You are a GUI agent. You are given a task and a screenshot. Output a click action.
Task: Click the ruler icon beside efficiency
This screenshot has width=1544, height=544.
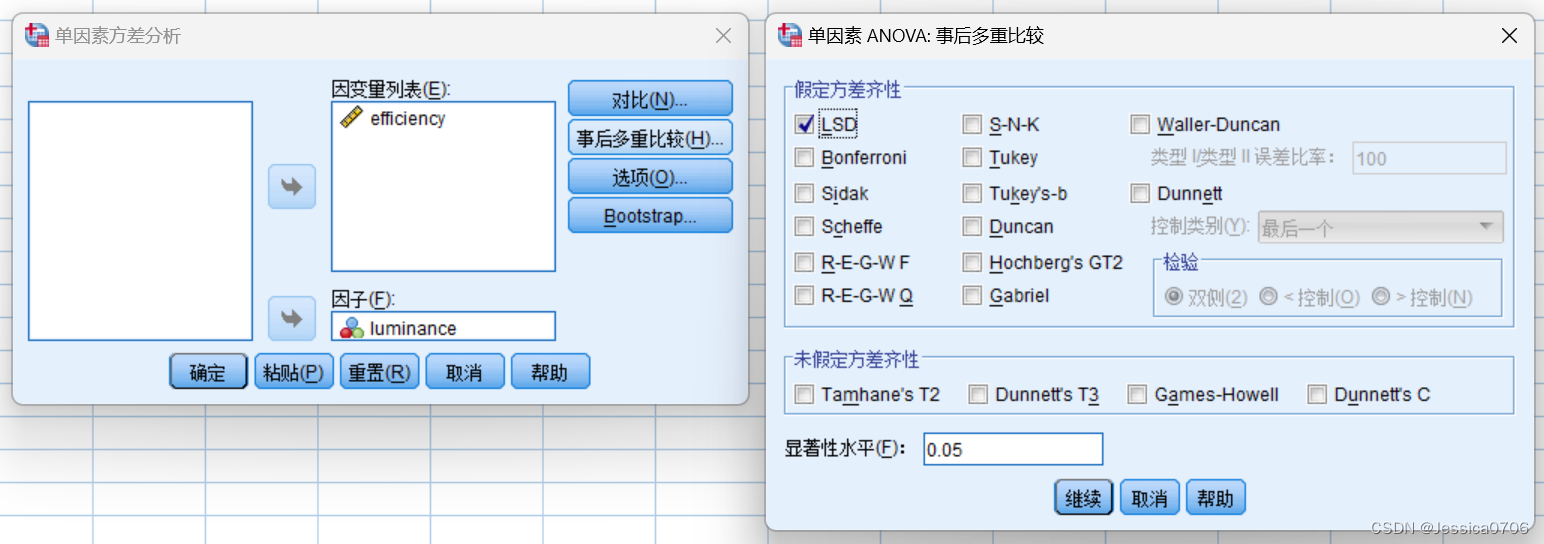(351, 118)
